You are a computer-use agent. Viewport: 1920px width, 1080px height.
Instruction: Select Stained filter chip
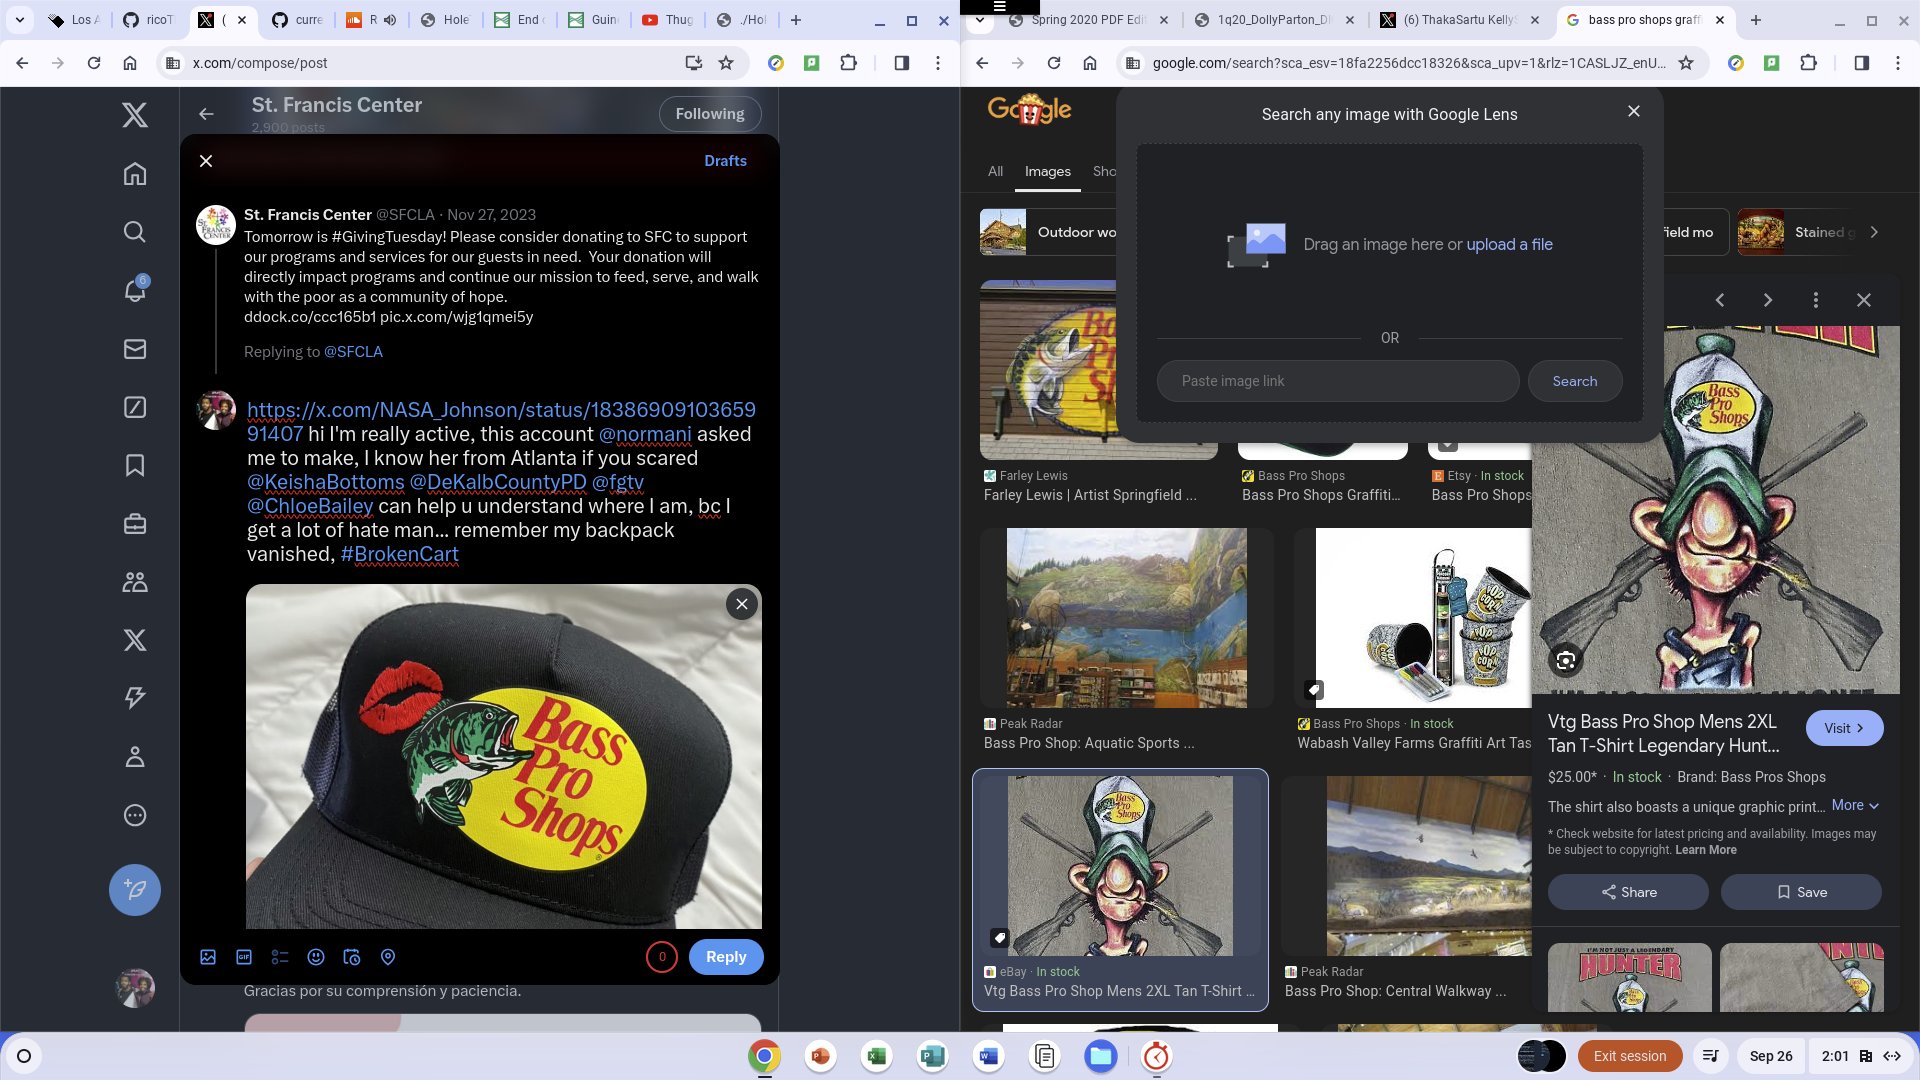1796,232
